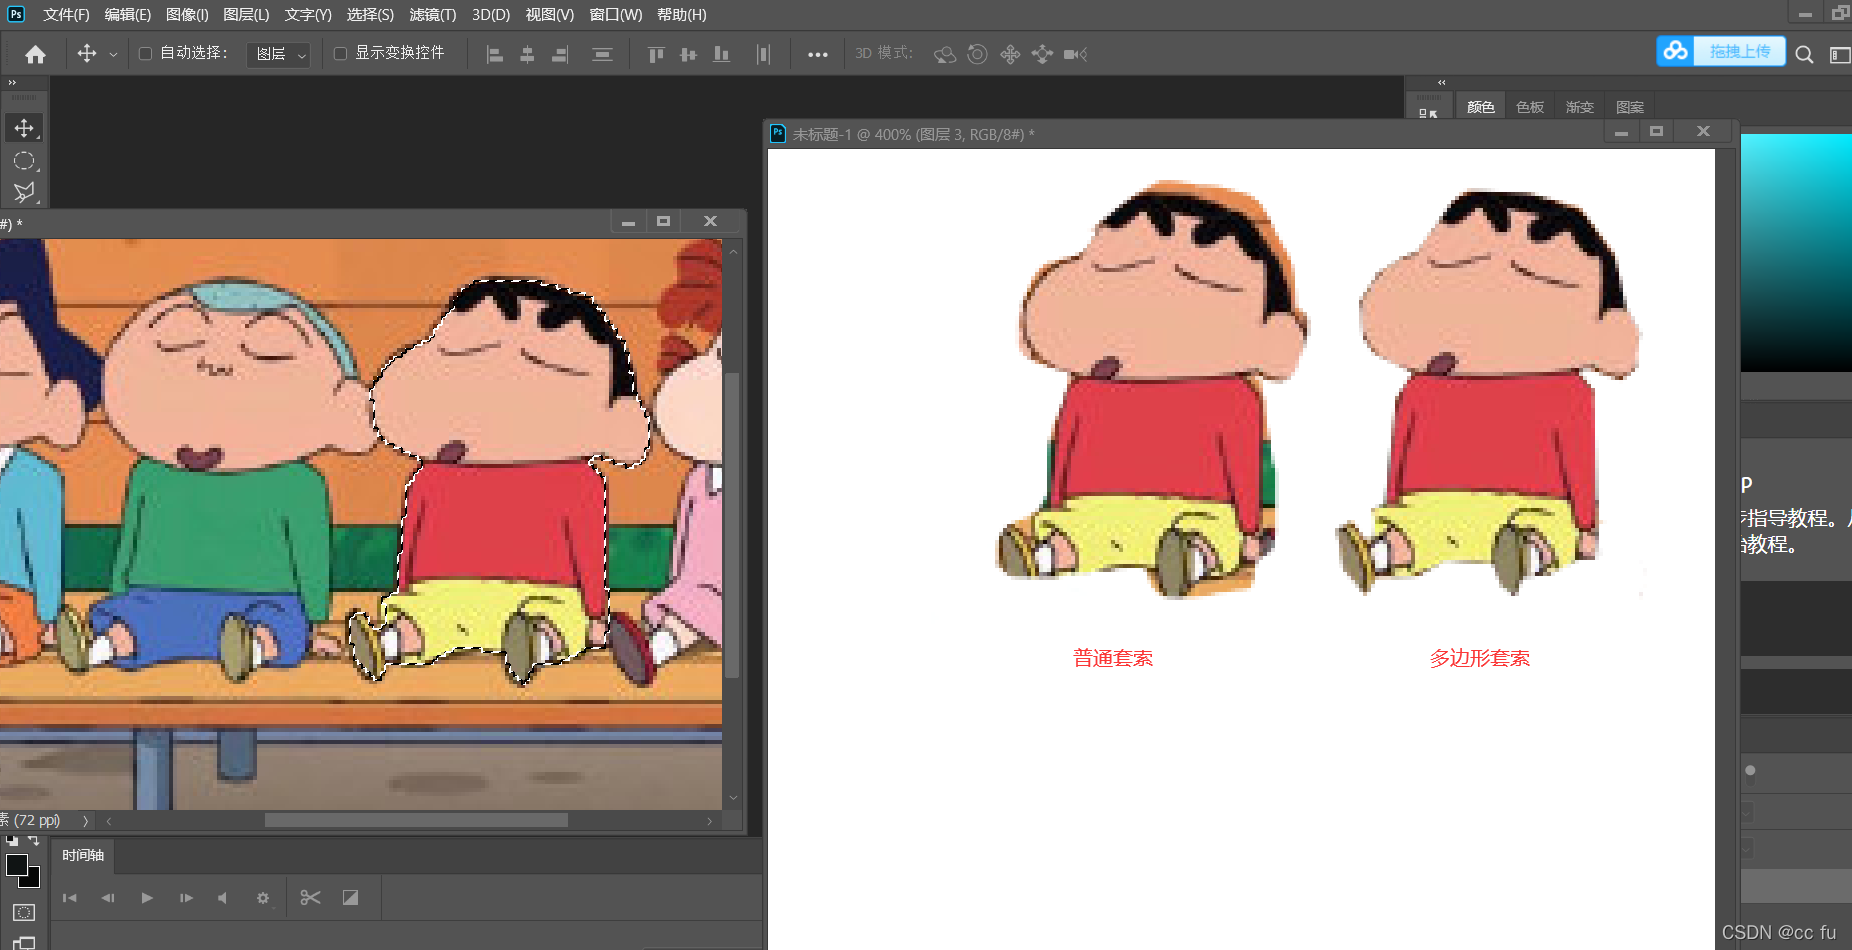The width and height of the screenshot is (1852, 950).
Task: Toggle timeline audio mute speaker
Action: [x=223, y=898]
